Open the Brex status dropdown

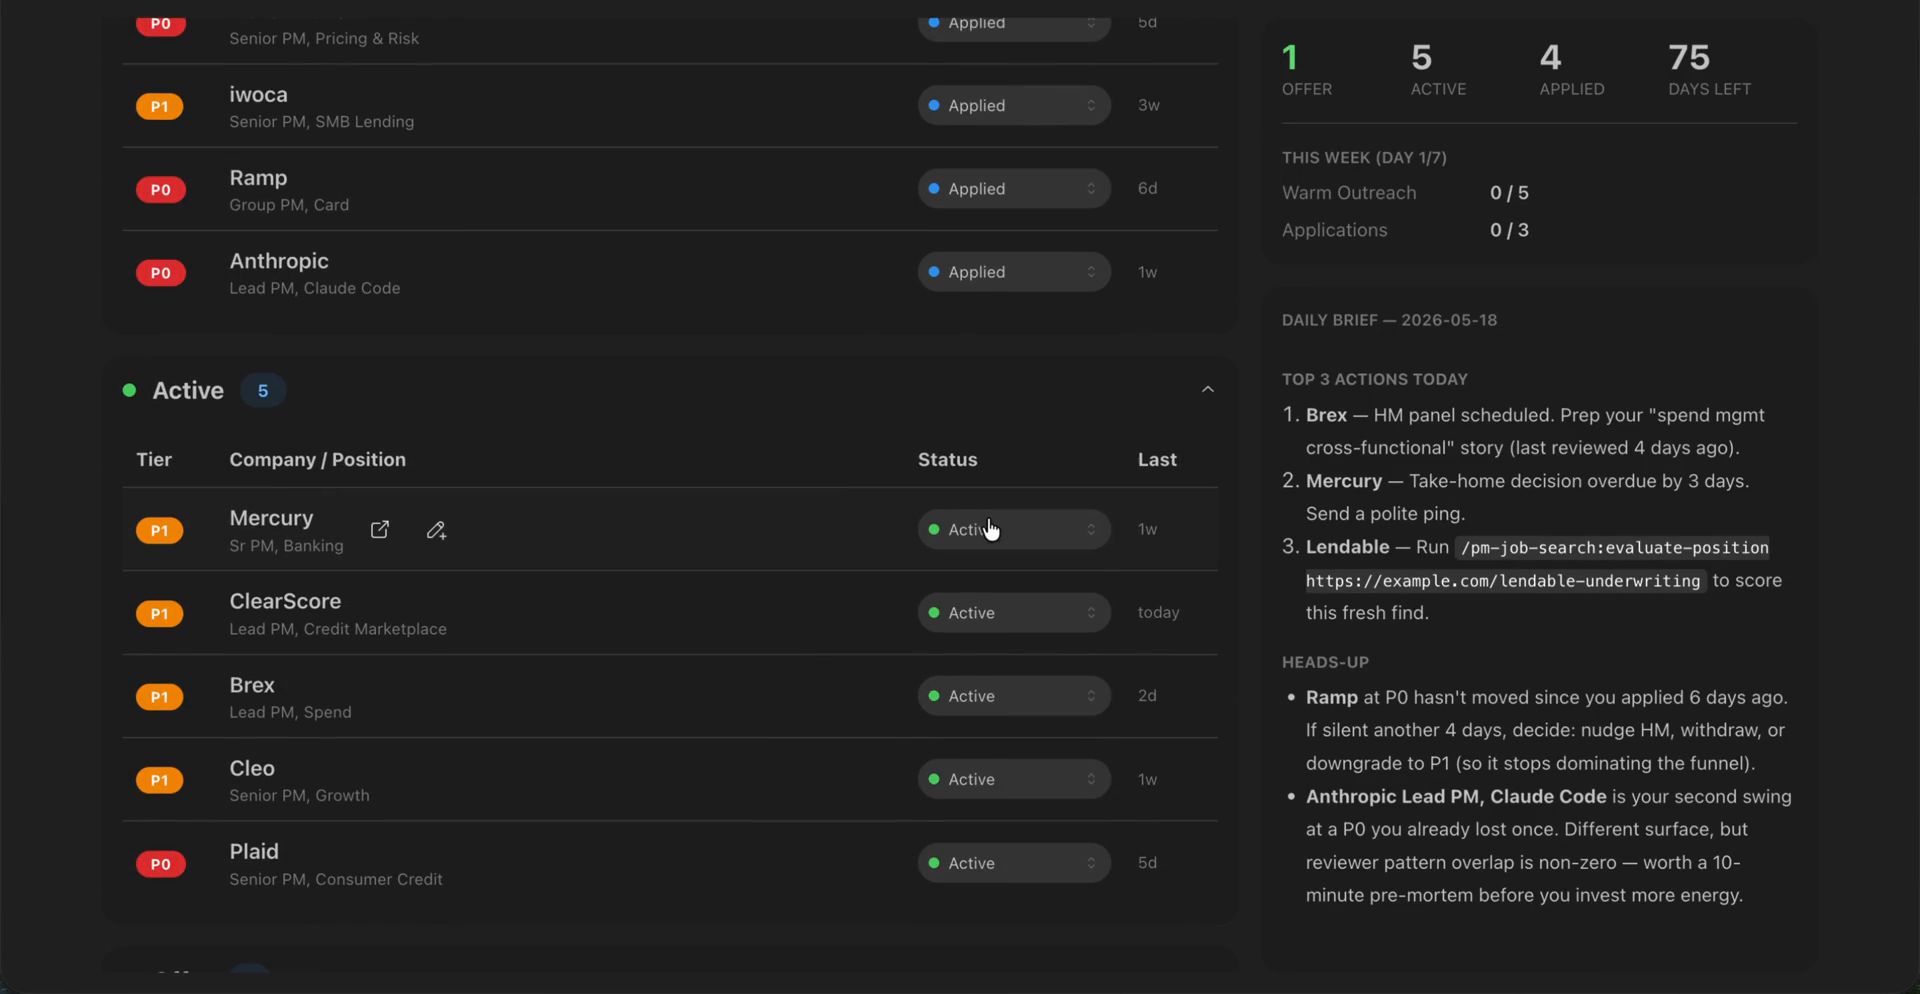[x=1014, y=696]
